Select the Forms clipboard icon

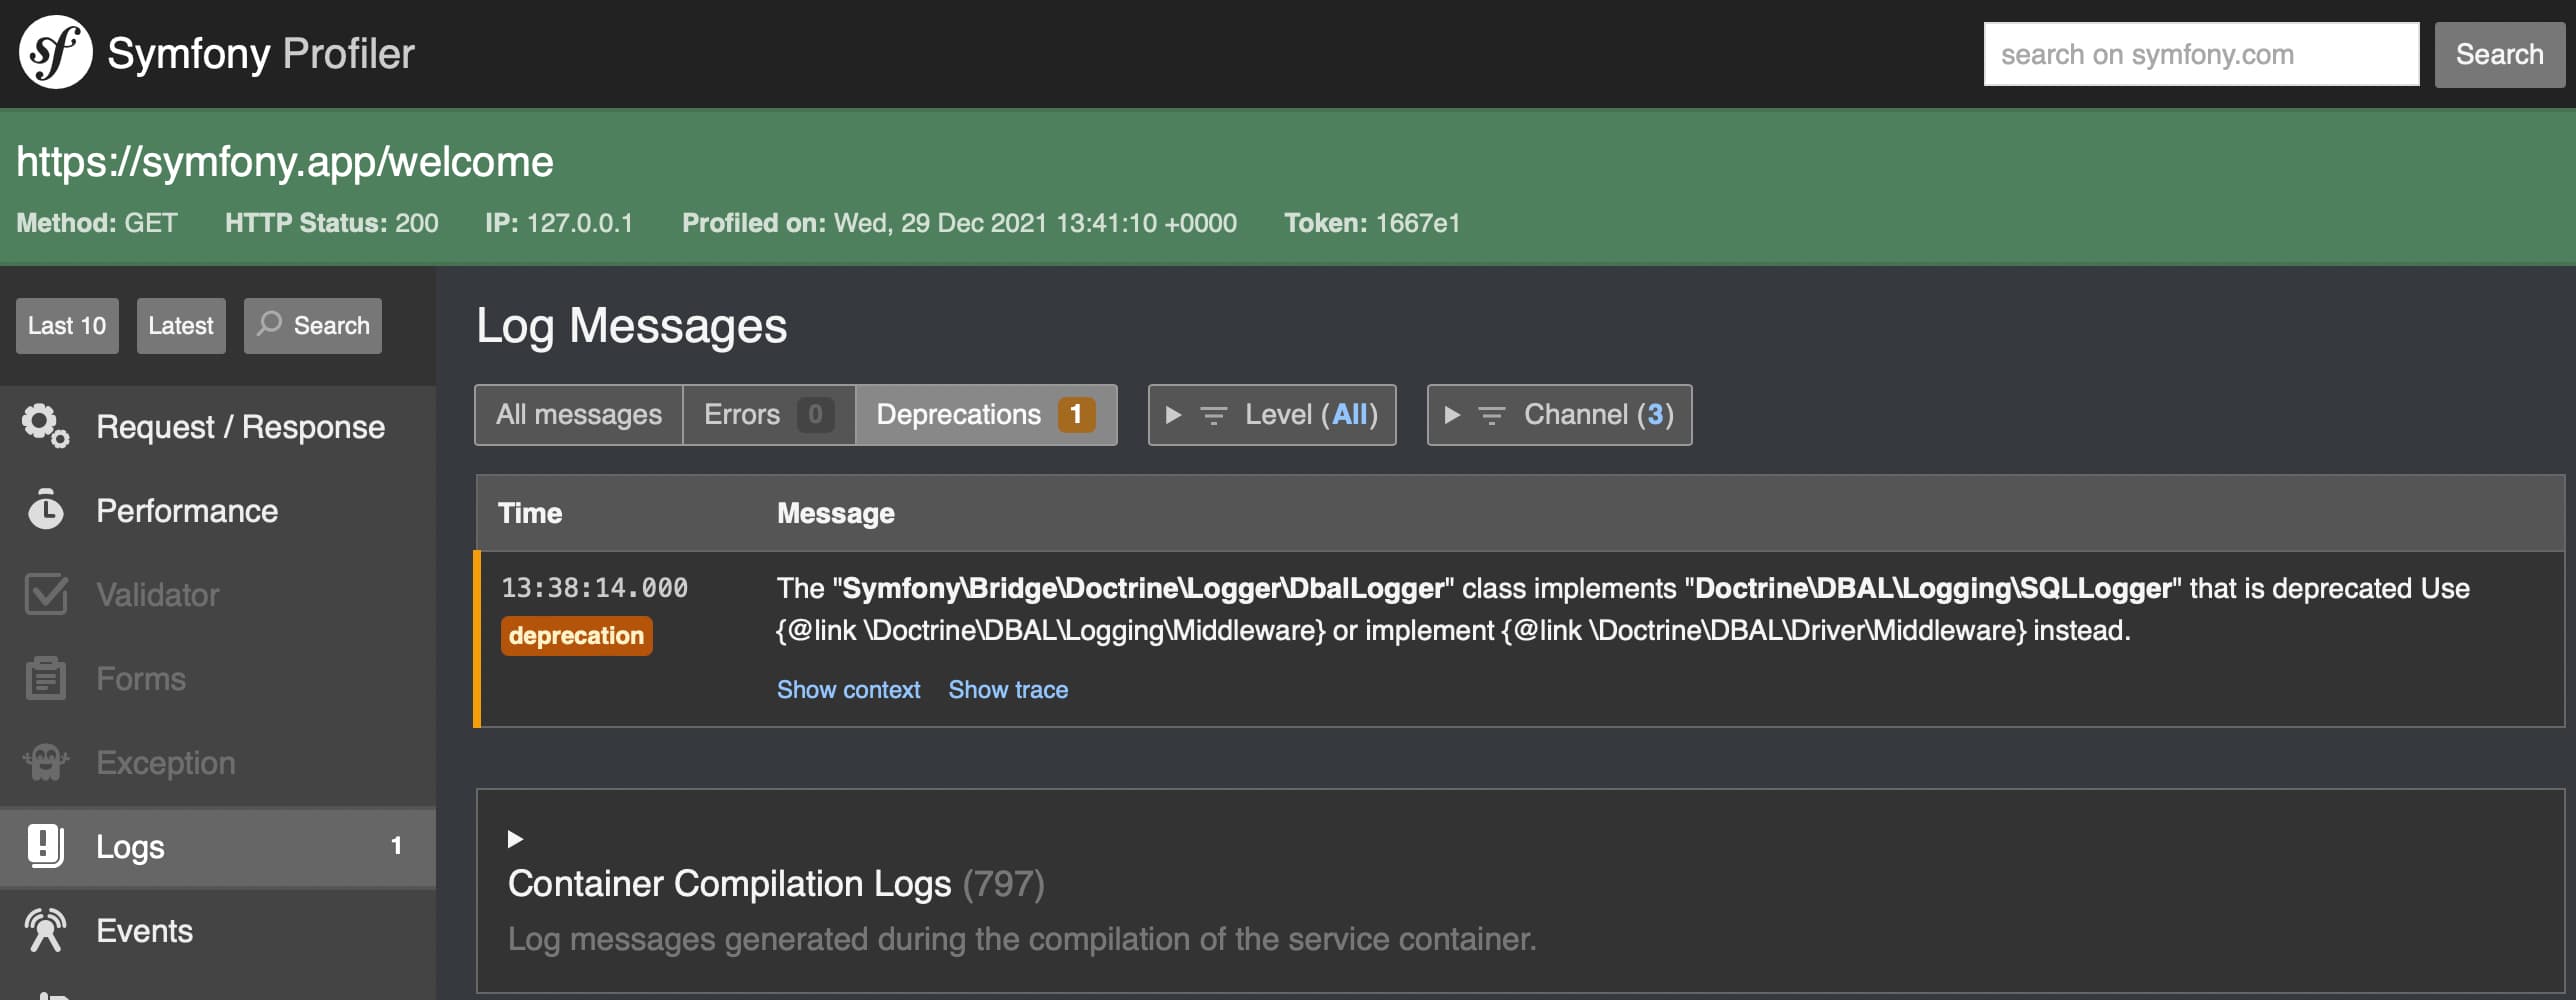tap(44, 678)
